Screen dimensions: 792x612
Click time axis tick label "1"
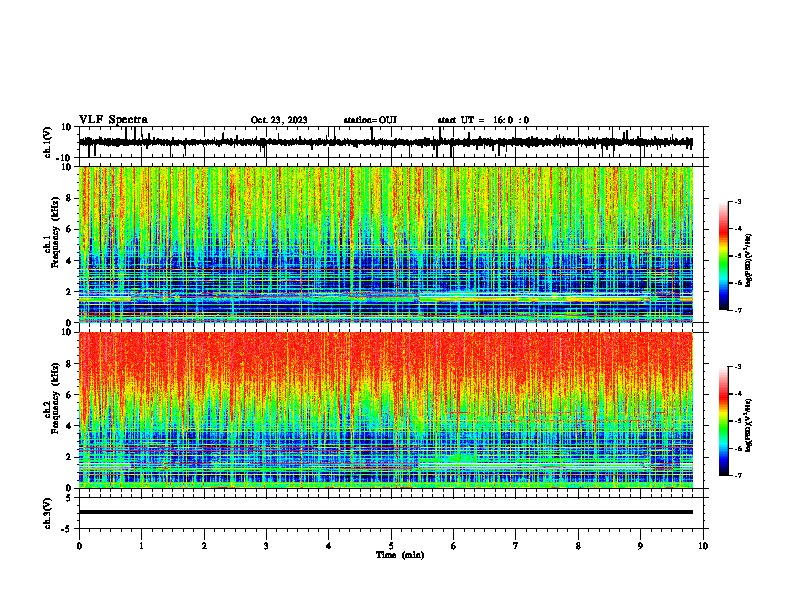pyautogui.click(x=141, y=546)
